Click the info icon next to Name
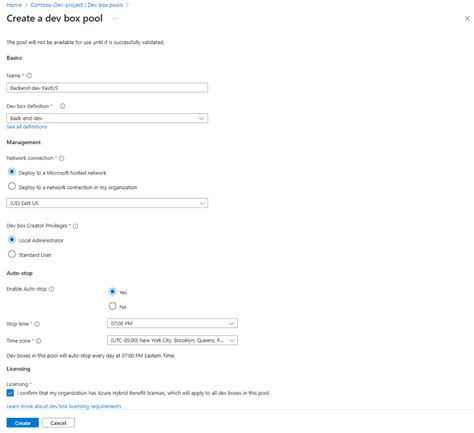This screenshot has width=474, height=433. 29,76
